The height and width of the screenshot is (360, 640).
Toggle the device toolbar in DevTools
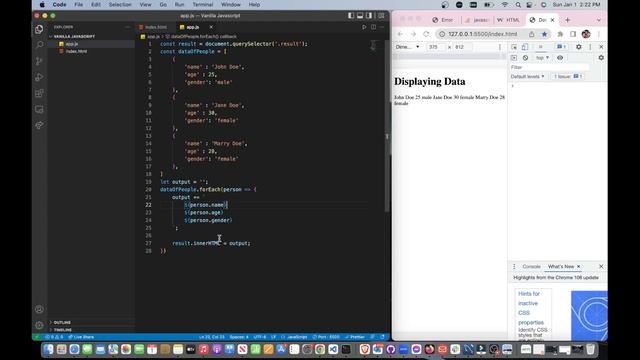click(x=524, y=47)
